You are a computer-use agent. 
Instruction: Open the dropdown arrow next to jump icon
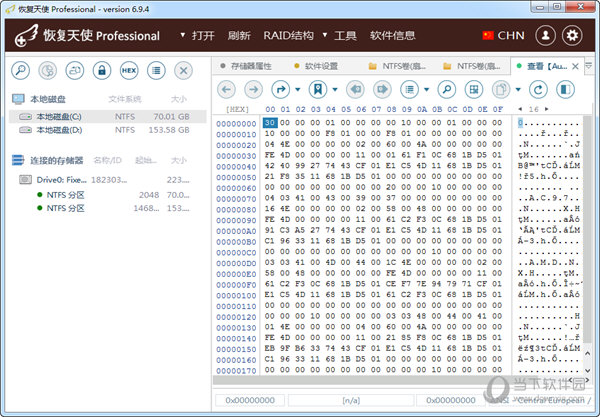pos(298,90)
